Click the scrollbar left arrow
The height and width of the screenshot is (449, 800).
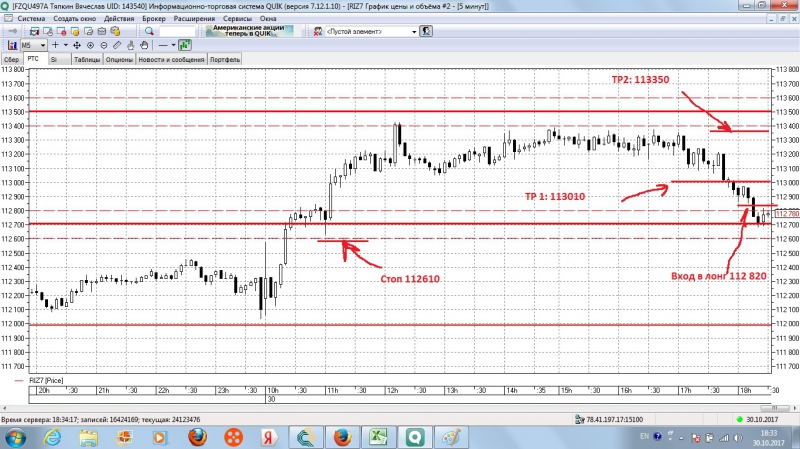click(4, 408)
